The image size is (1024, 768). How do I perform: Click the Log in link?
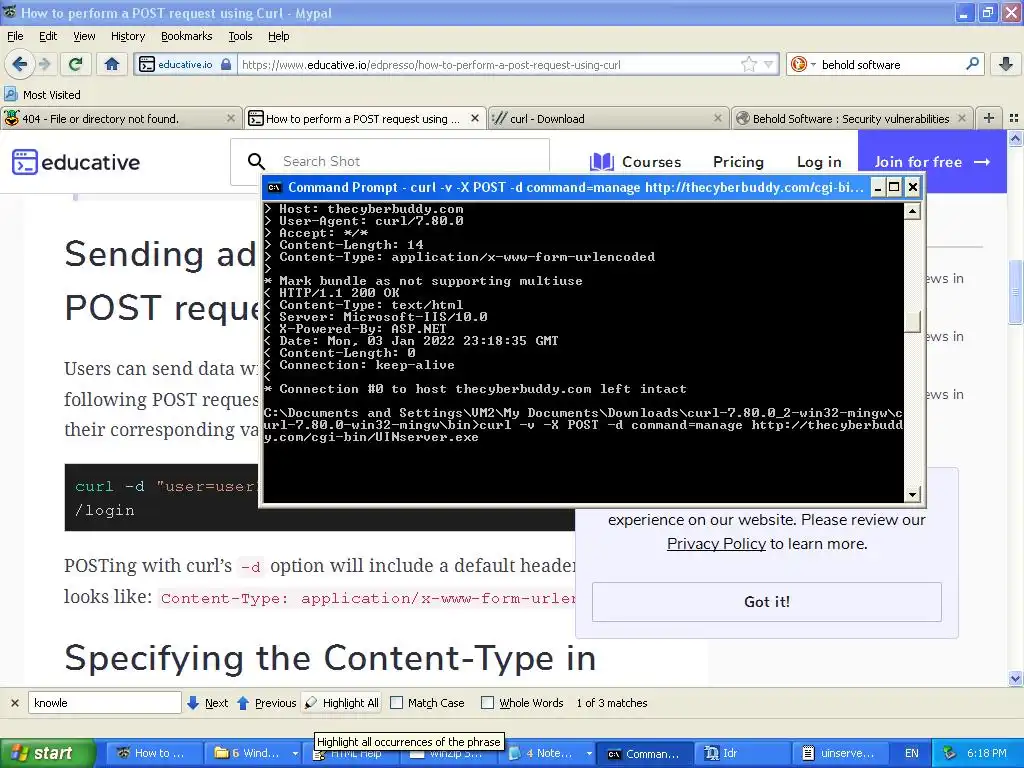[x=819, y=162]
